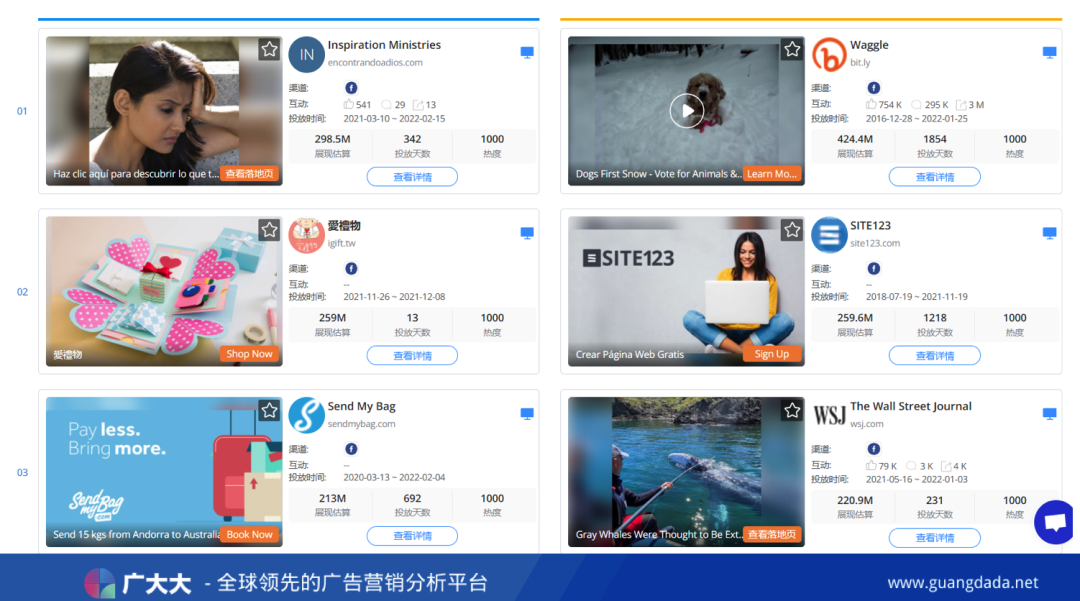Open the Waggle orange logo avatar
Screen dimensions: 1080x601
coord(829,55)
